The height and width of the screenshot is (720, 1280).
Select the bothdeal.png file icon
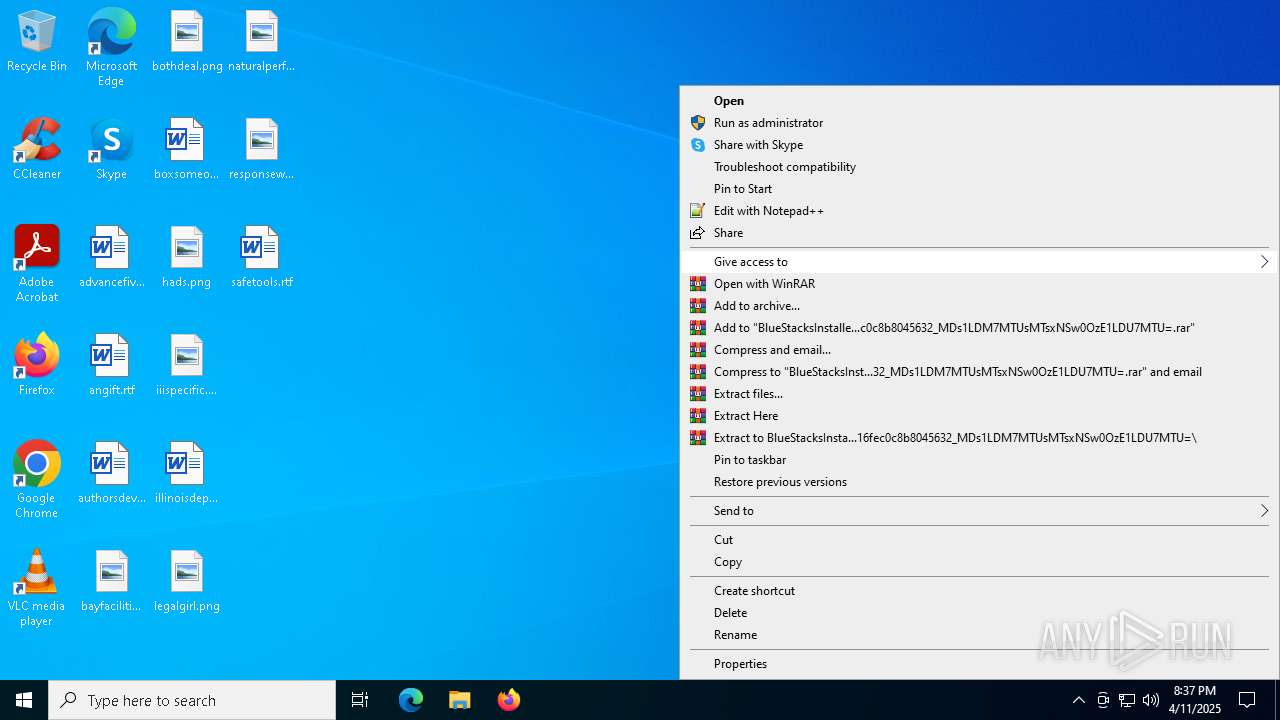click(187, 42)
